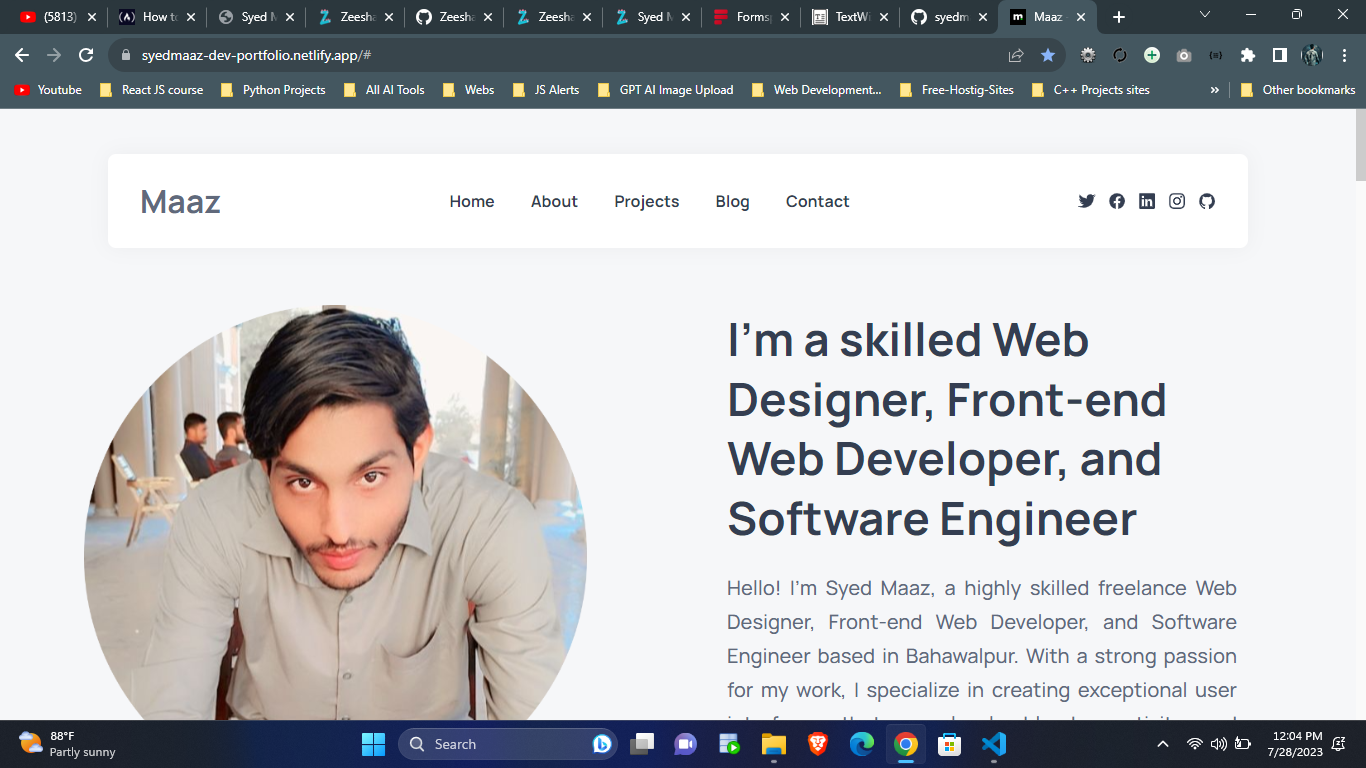The image size is (1366, 768).
Task: Open the Web Development bookmark folder
Action: point(817,90)
